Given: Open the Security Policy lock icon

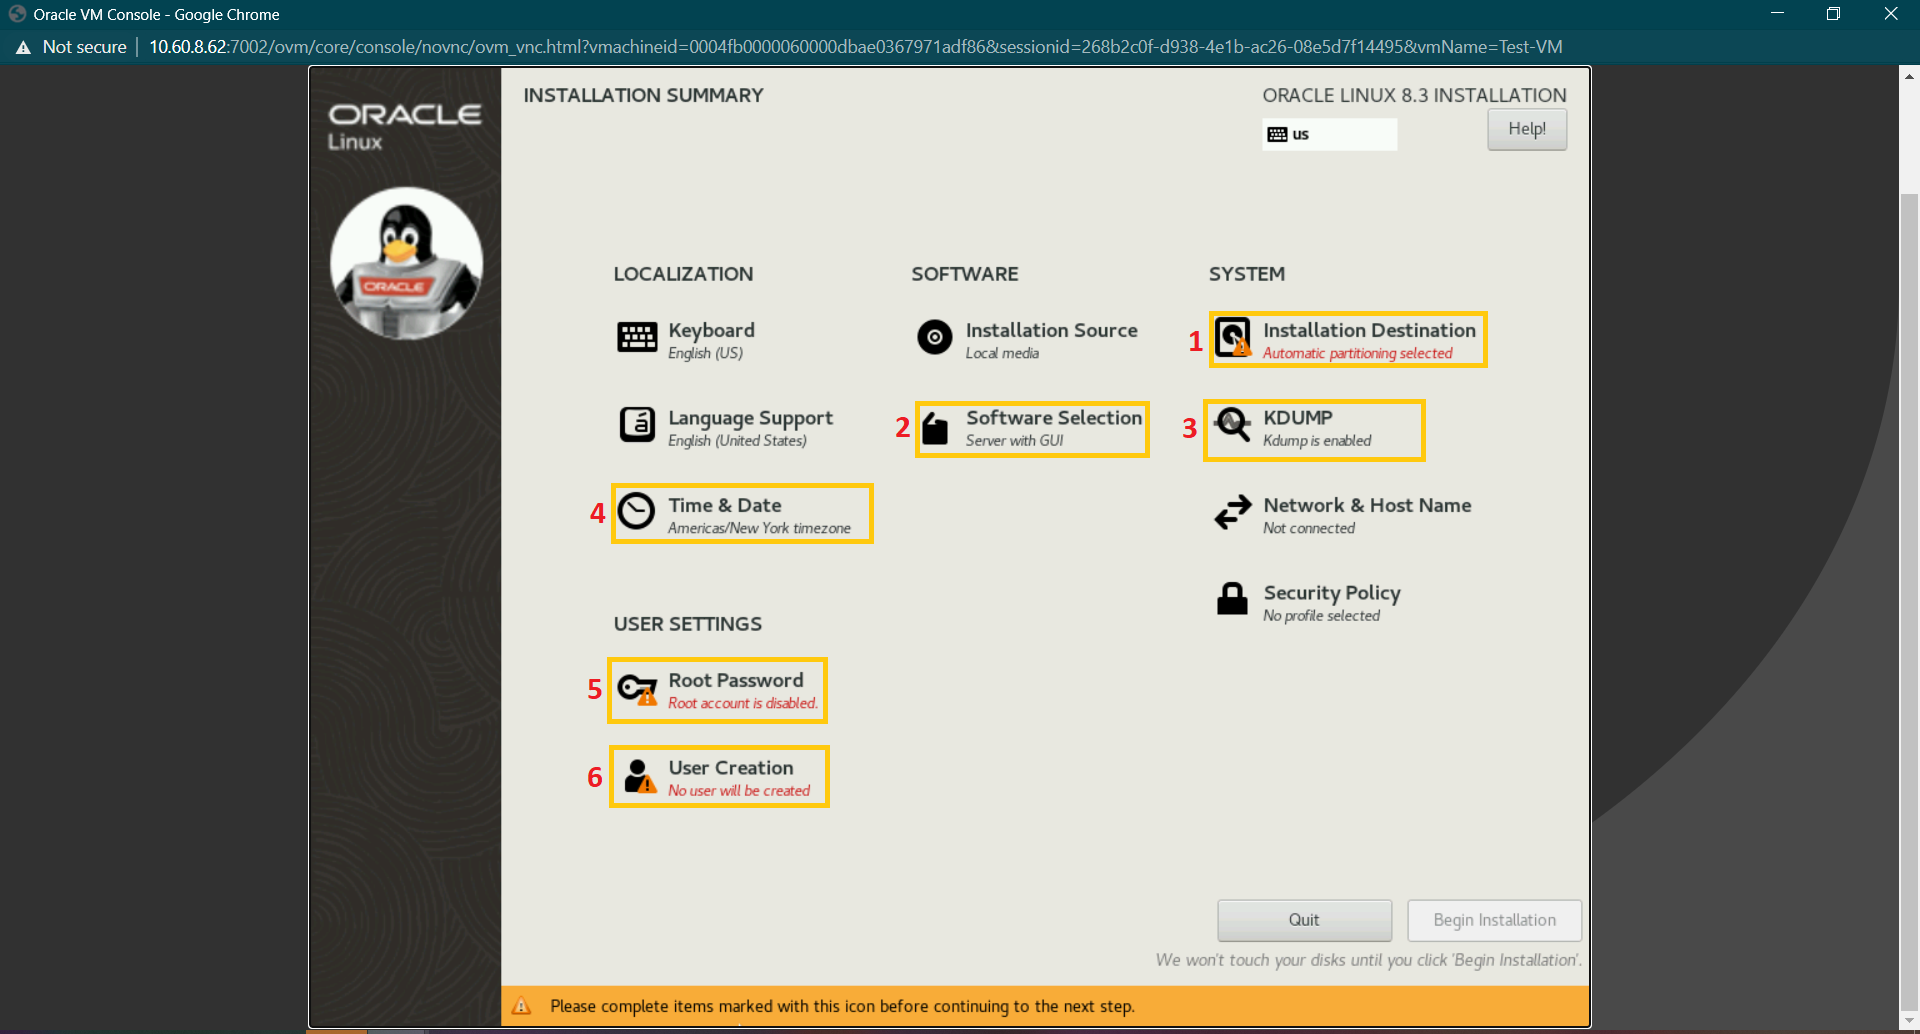Looking at the screenshot, I should click(x=1232, y=599).
